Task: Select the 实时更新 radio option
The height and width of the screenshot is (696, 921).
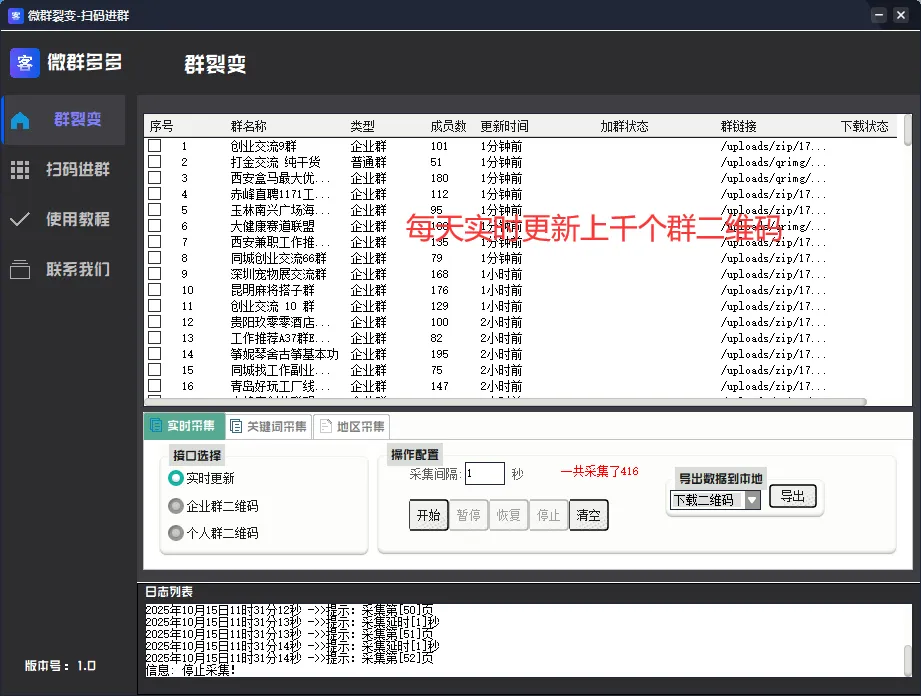Action: tap(174, 478)
